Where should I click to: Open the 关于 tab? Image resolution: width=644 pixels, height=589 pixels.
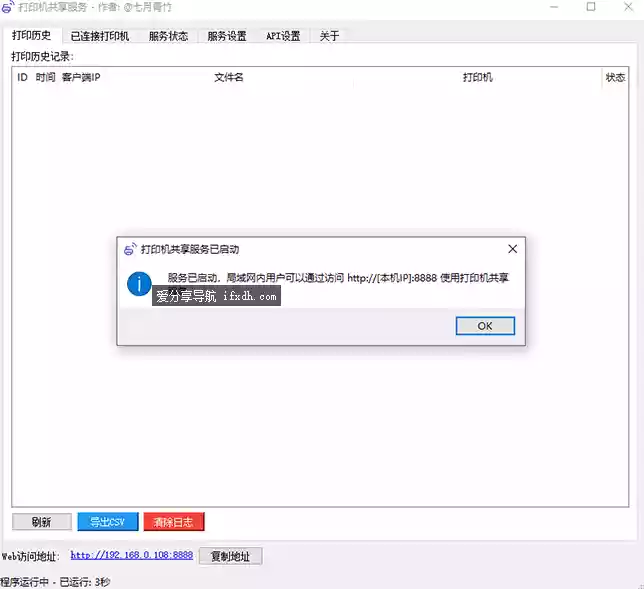[x=329, y=36]
